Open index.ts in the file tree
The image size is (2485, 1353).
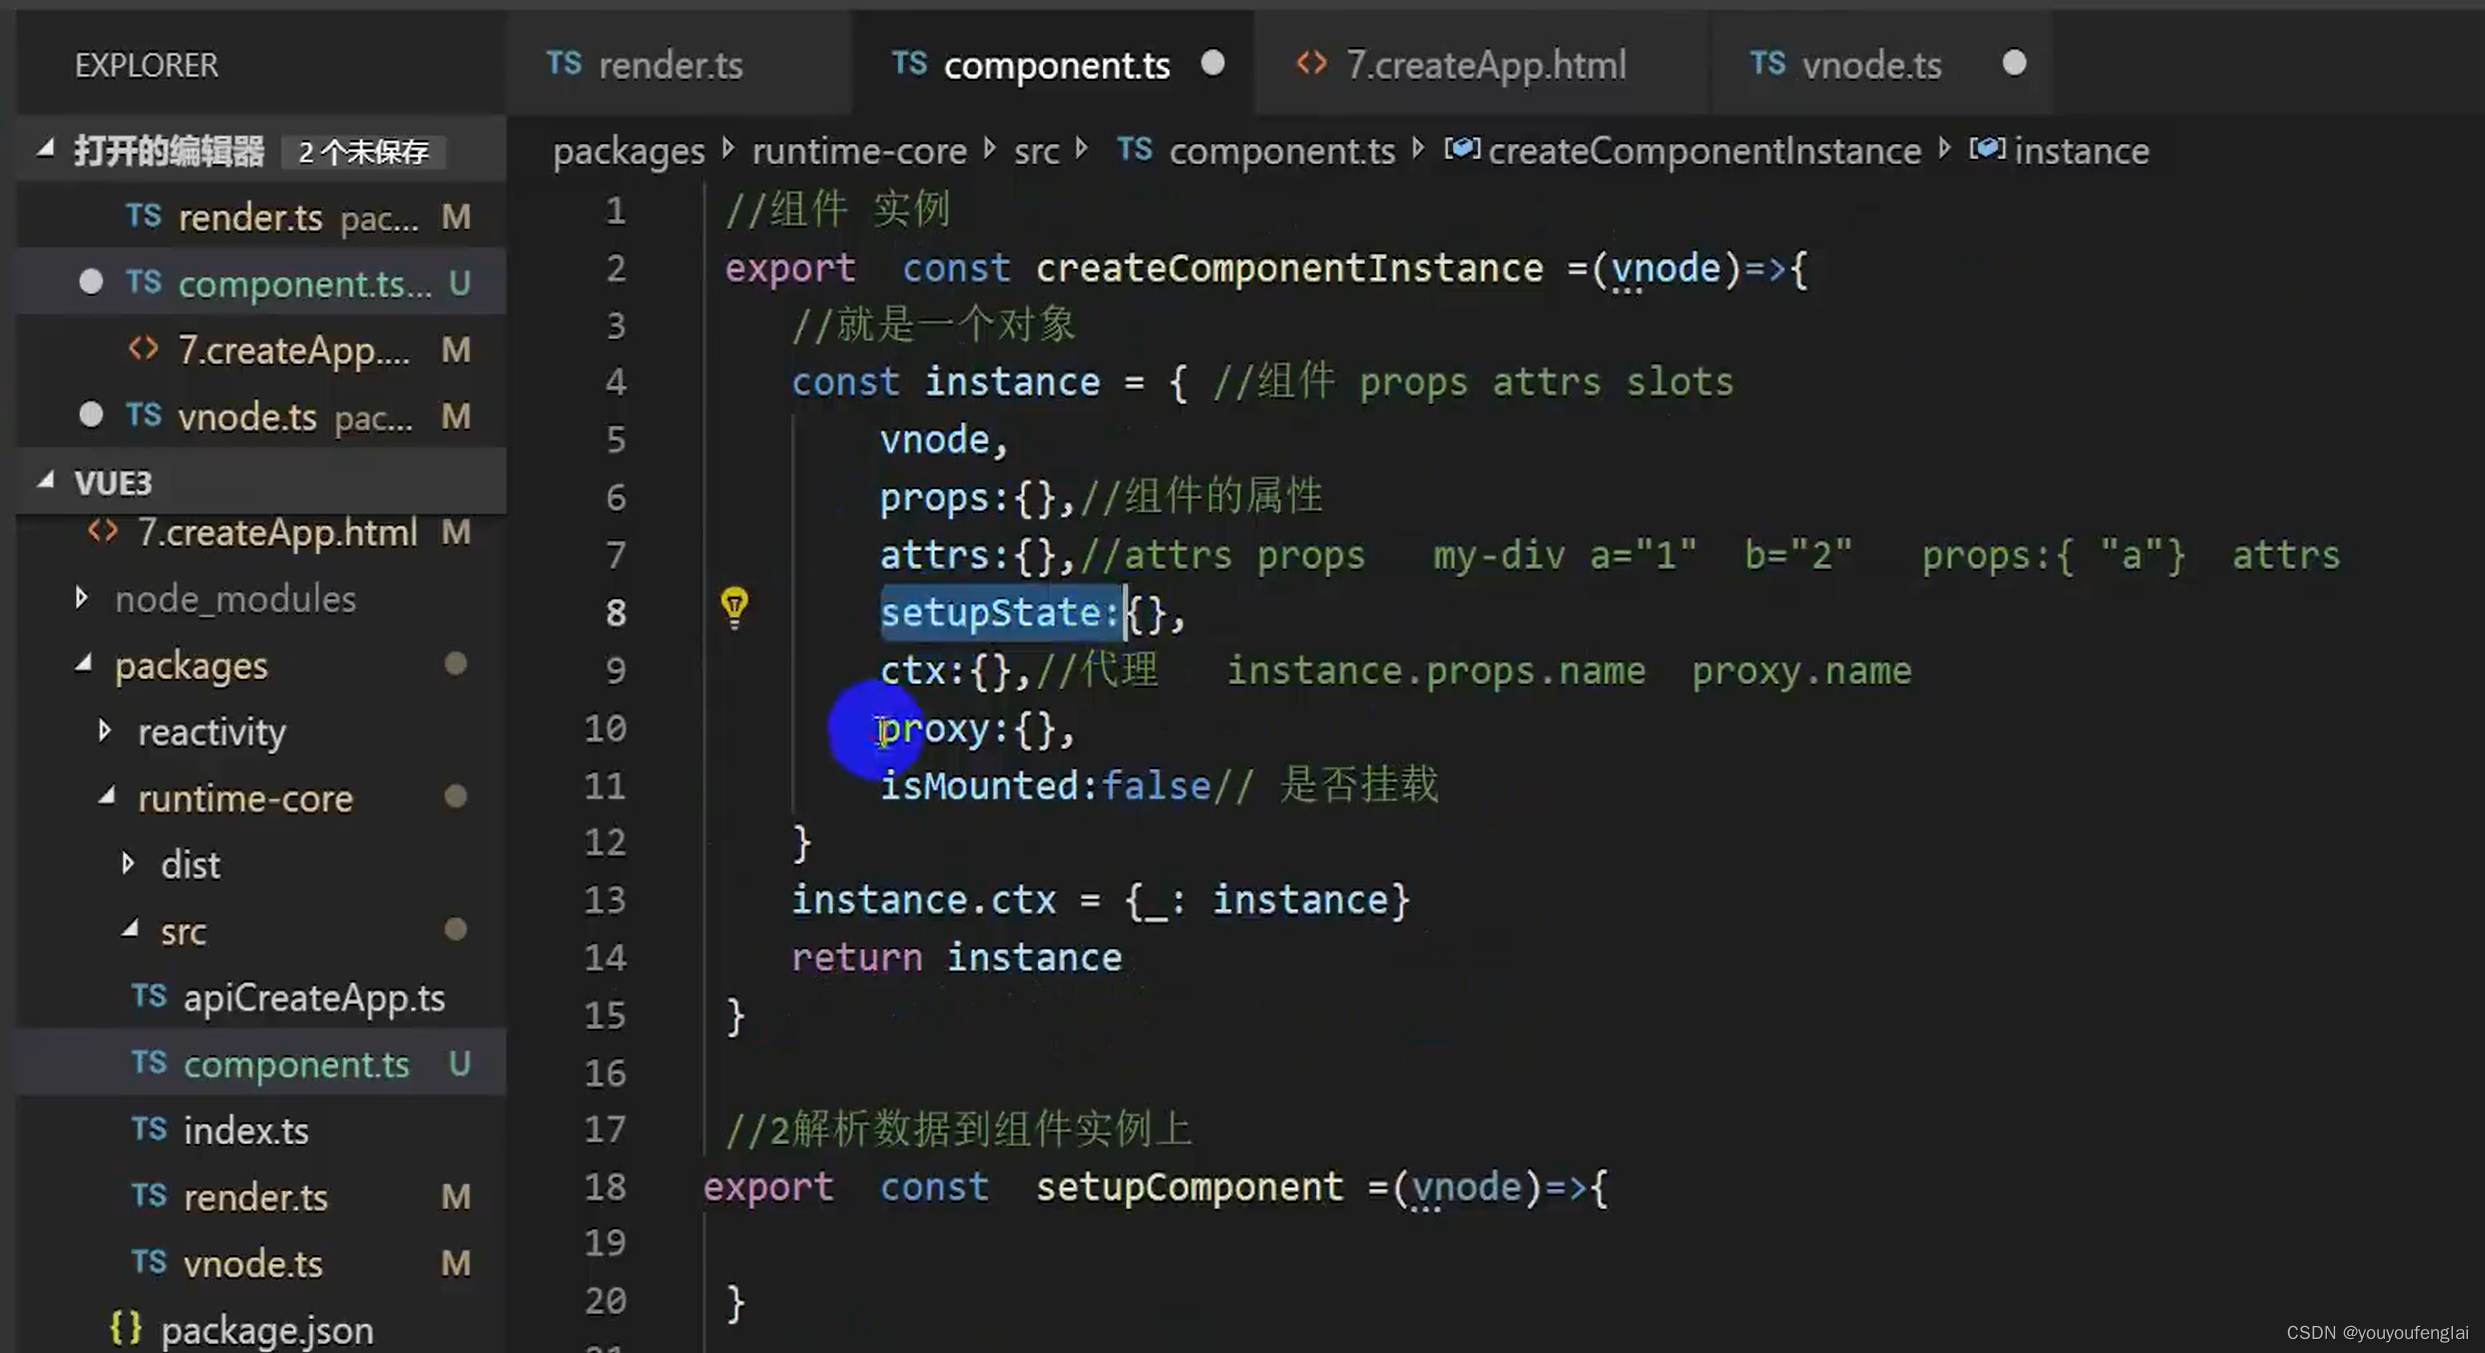(x=262, y=1130)
